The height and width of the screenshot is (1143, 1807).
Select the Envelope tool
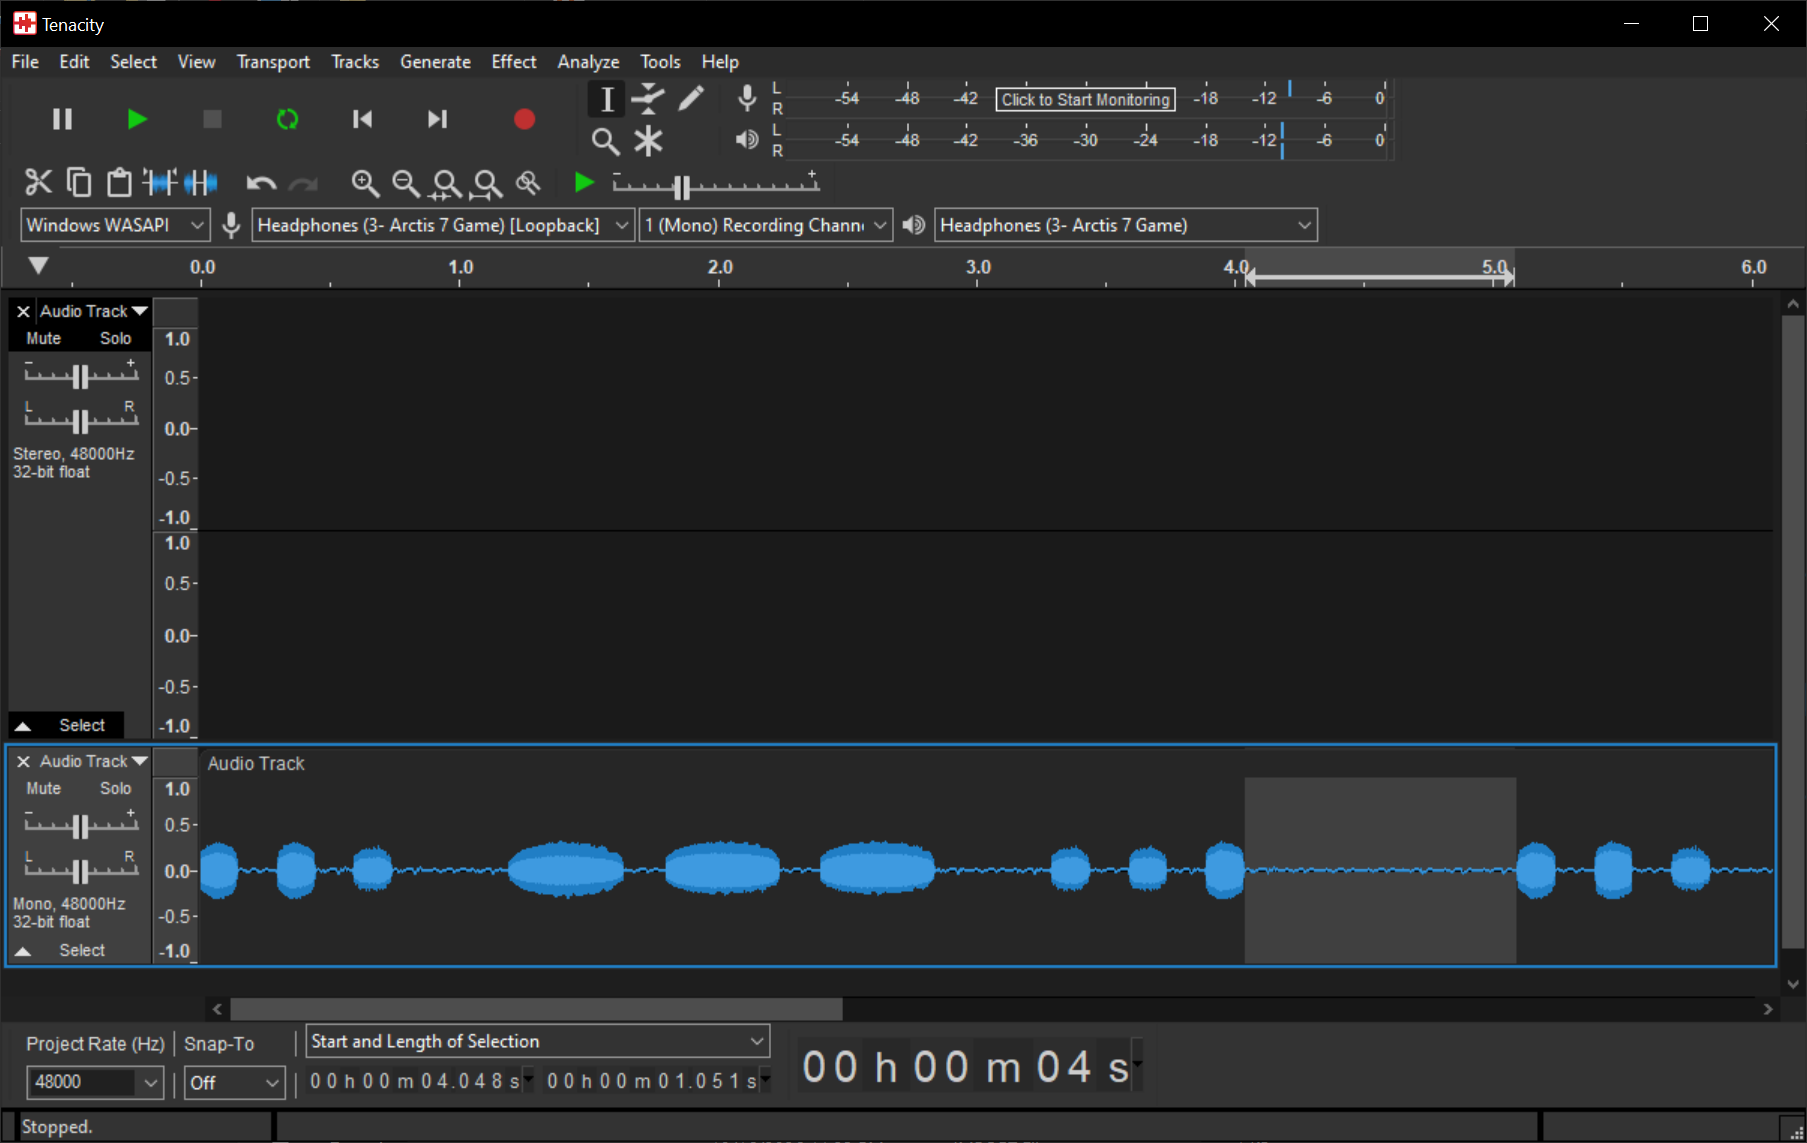[648, 99]
